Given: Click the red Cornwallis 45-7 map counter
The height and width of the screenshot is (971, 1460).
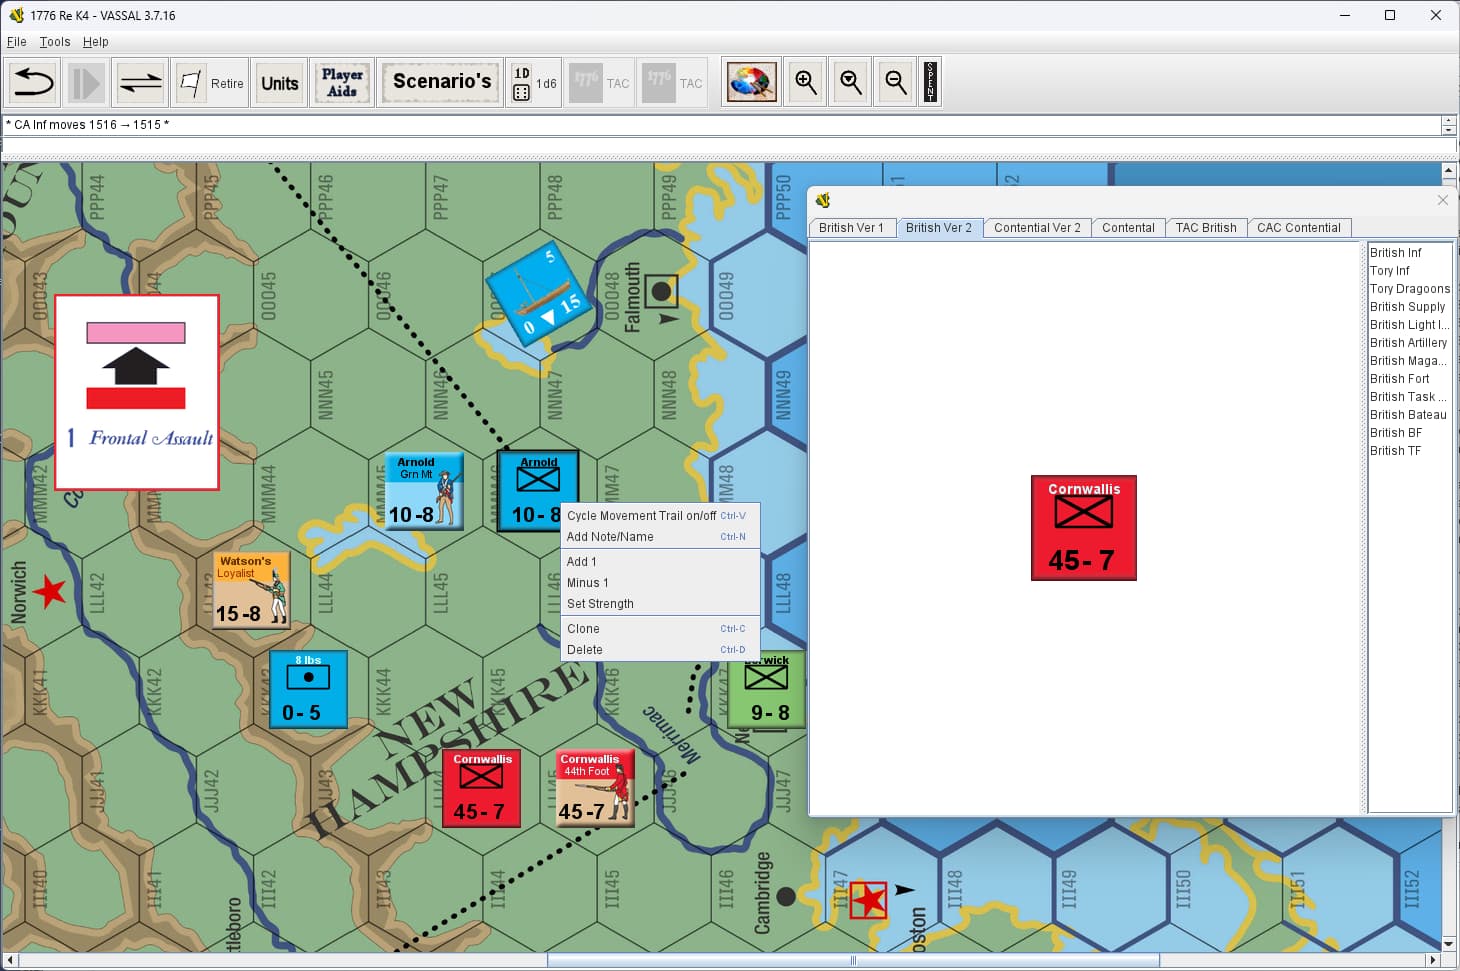Looking at the screenshot, I should (481, 788).
